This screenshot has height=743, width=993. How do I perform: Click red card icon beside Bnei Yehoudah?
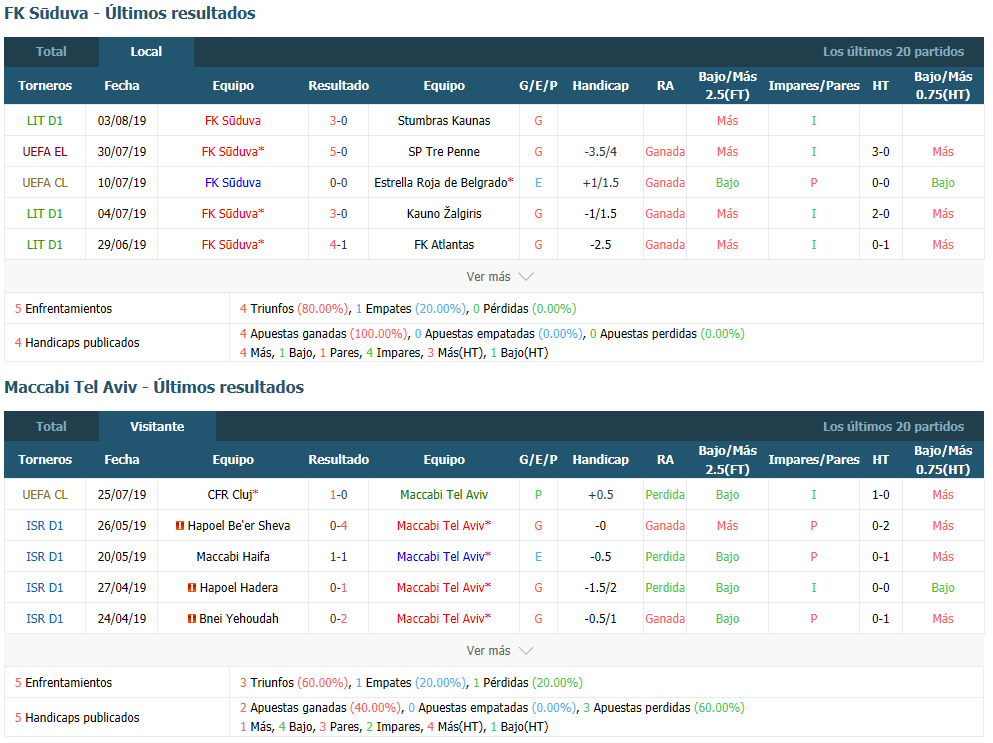click(192, 619)
